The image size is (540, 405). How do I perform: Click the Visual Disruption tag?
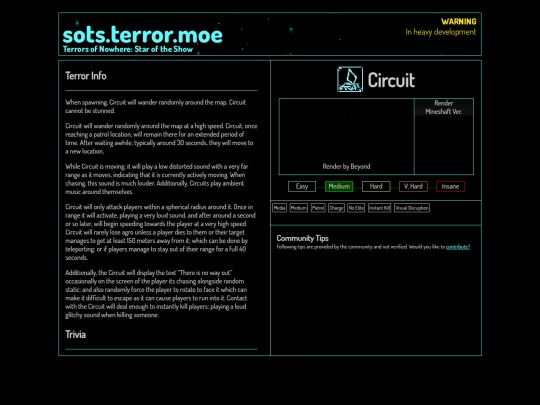(412, 208)
